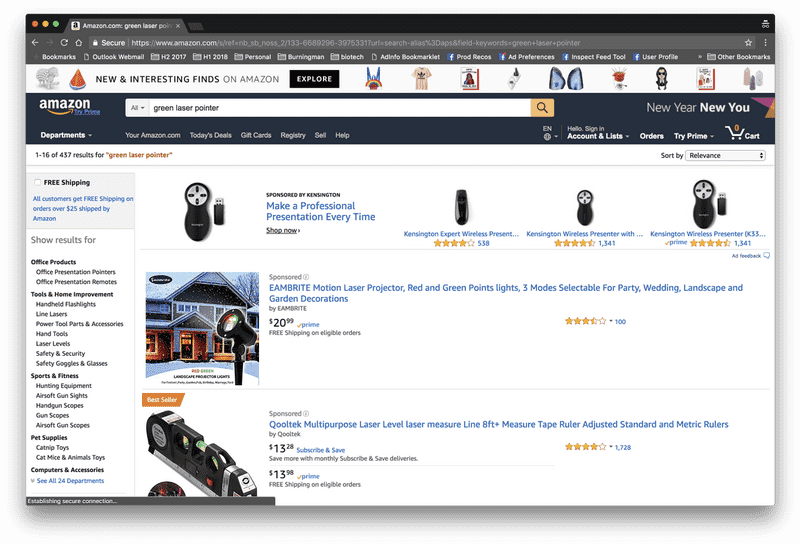
Task: Click the search box containing green laser pointer
Action: pos(338,107)
